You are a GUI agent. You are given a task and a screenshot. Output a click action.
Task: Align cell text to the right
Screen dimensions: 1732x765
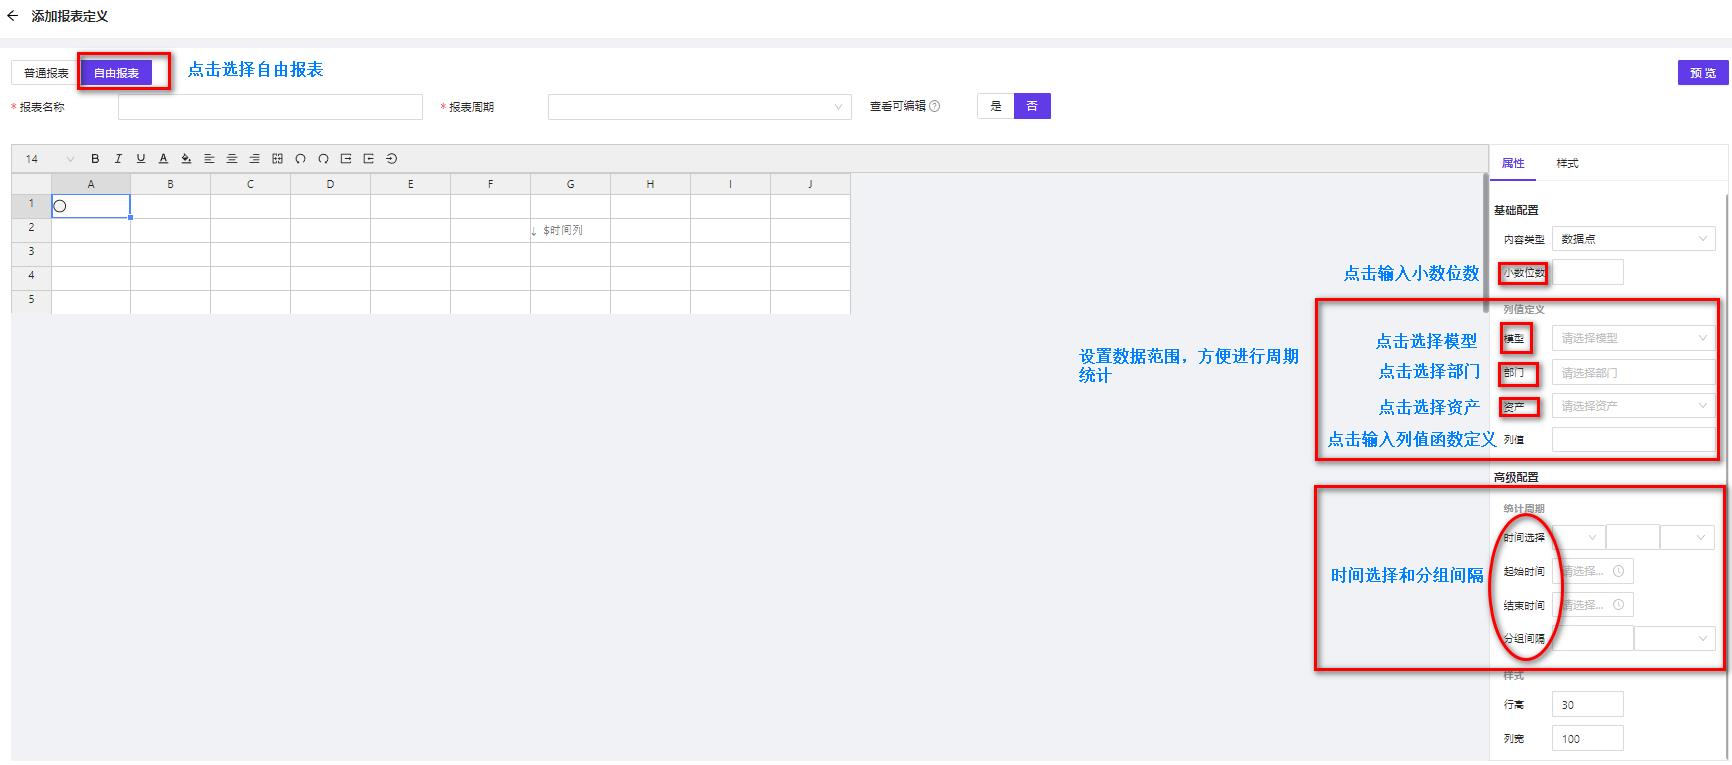coord(254,159)
